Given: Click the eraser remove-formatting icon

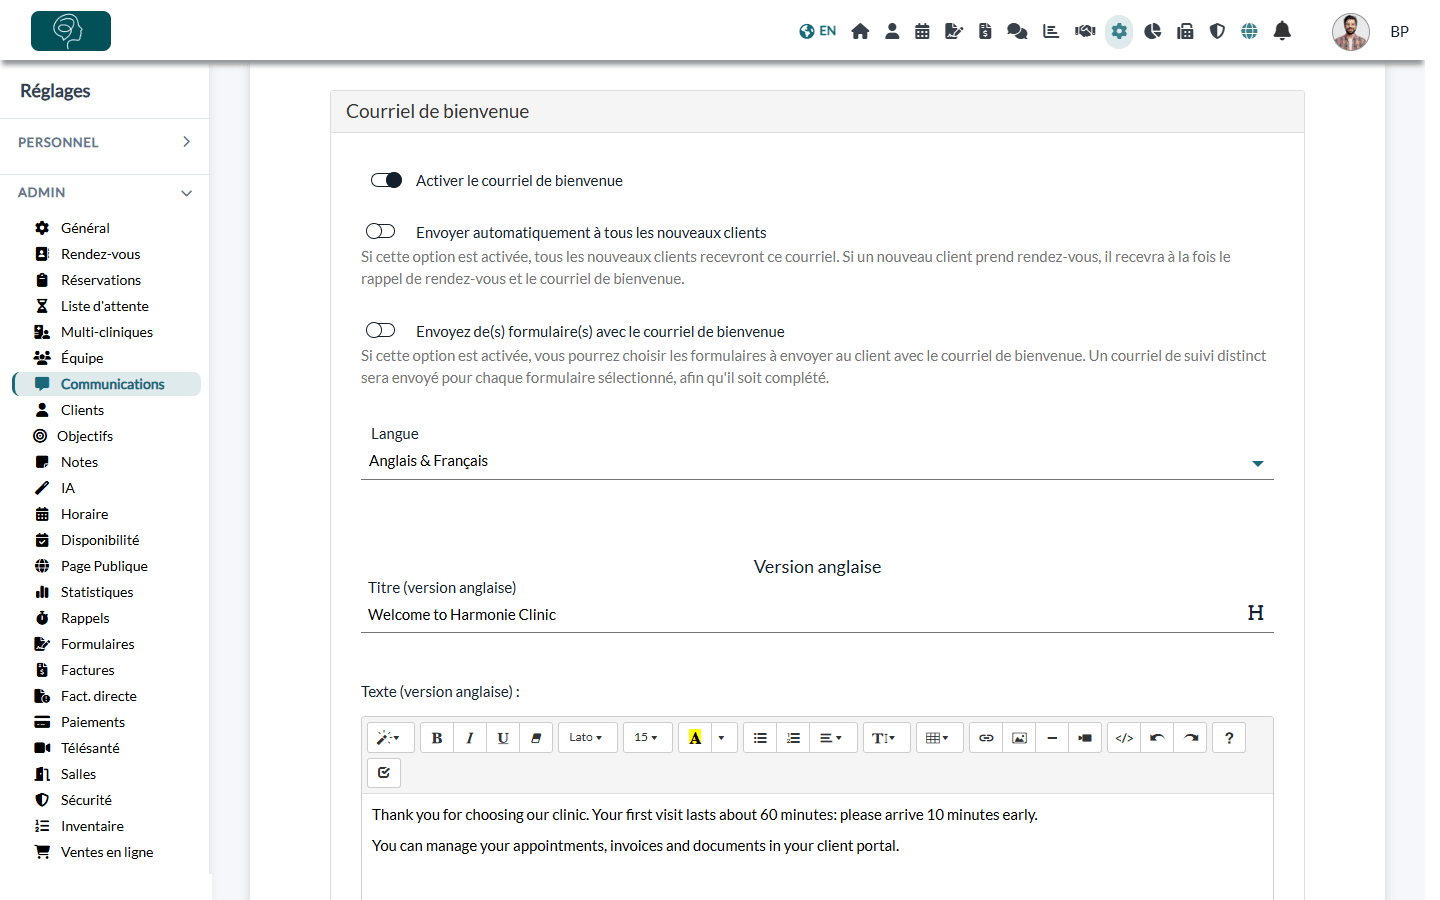Looking at the screenshot, I should [536, 738].
